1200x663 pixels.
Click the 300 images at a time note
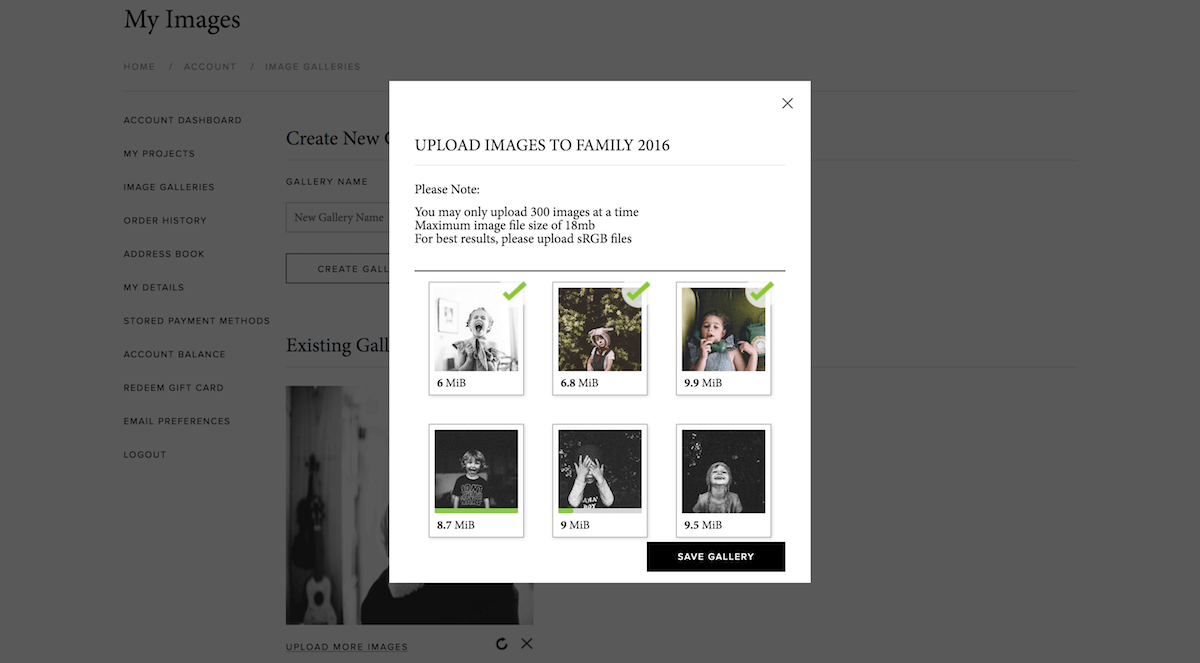(x=527, y=212)
